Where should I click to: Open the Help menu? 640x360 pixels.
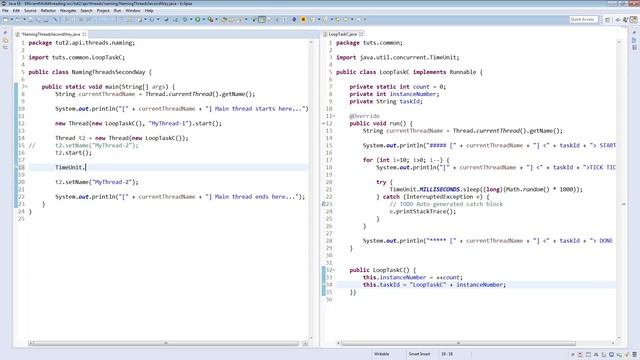(x=149, y=11)
